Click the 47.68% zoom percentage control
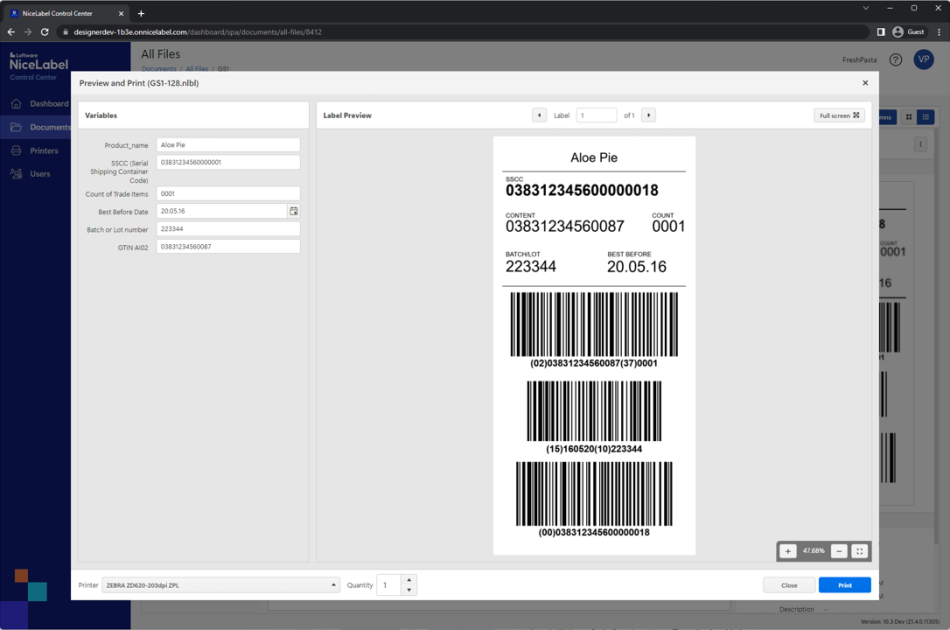The width and height of the screenshot is (950, 630). 814,550
